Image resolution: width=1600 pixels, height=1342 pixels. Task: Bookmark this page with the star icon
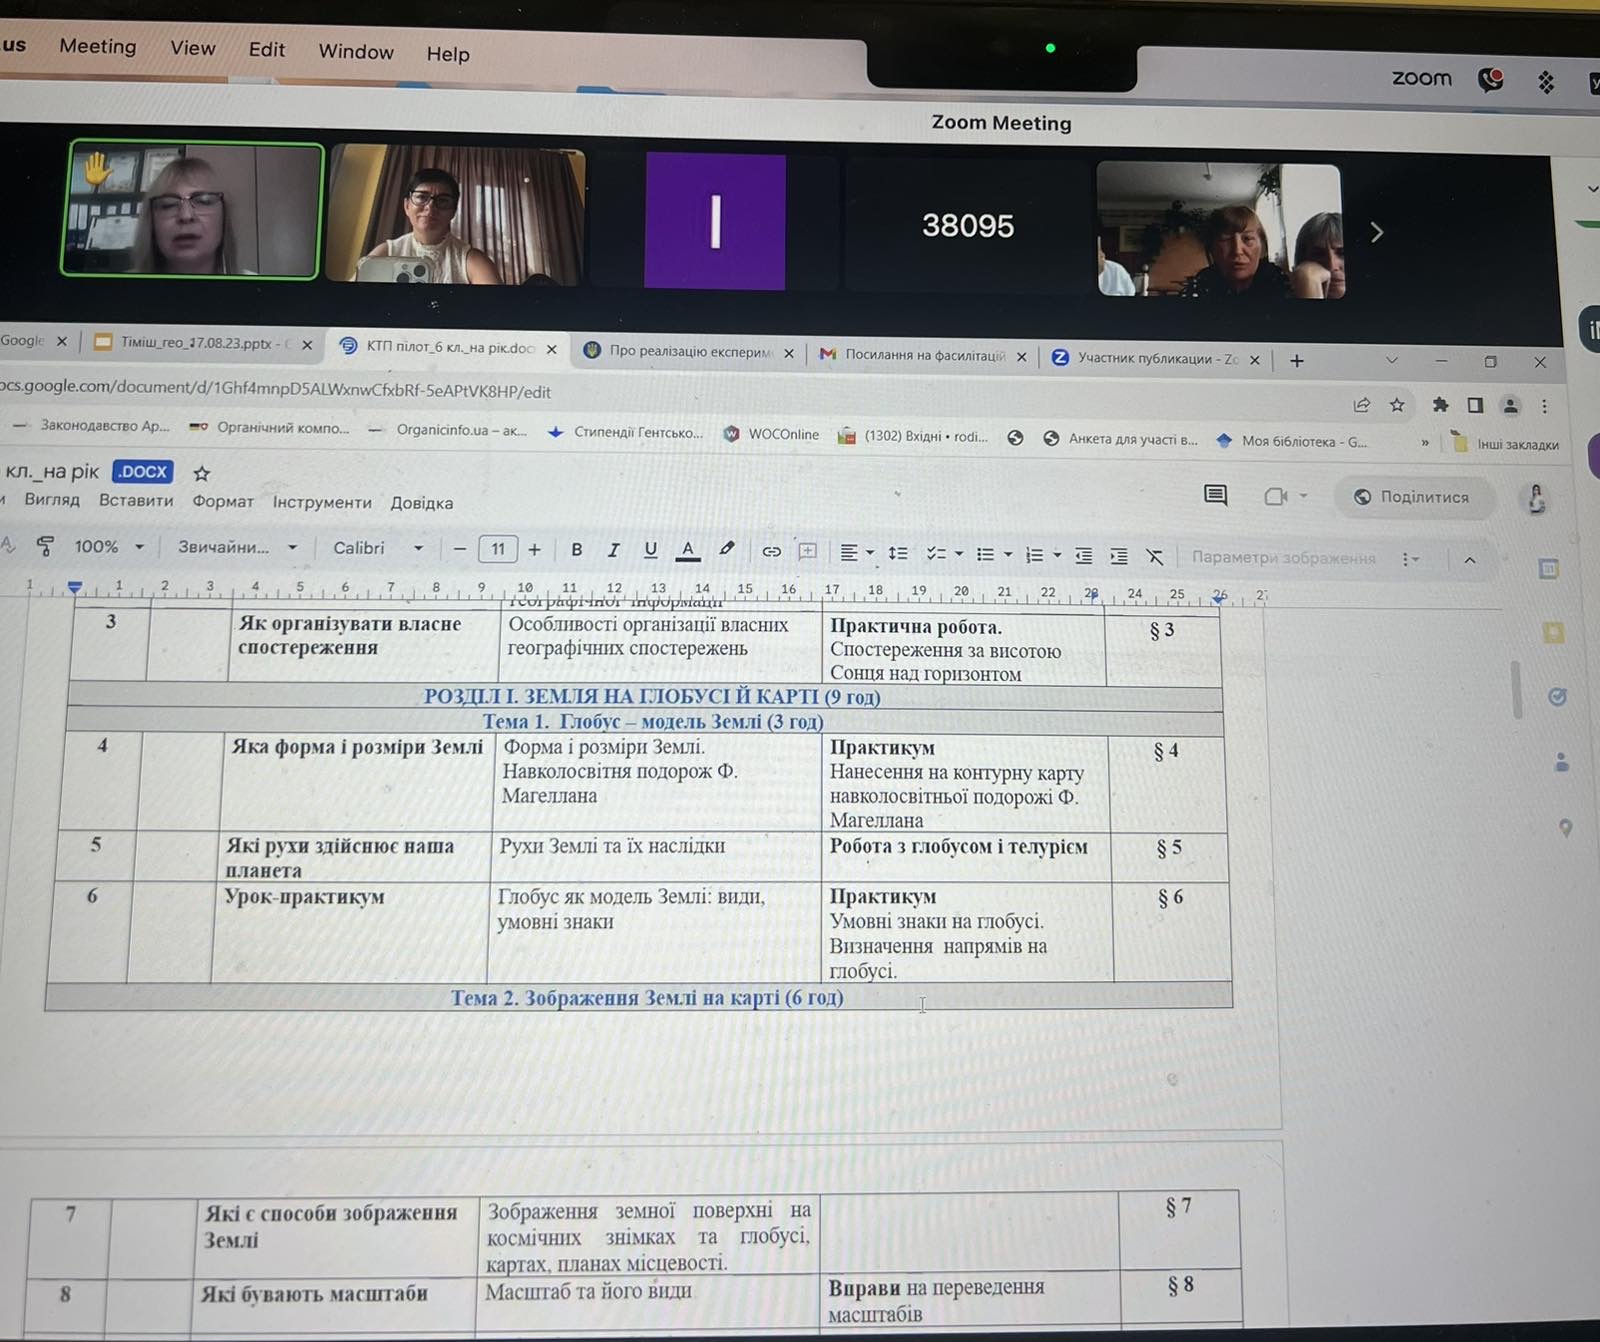tap(1397, 405)
